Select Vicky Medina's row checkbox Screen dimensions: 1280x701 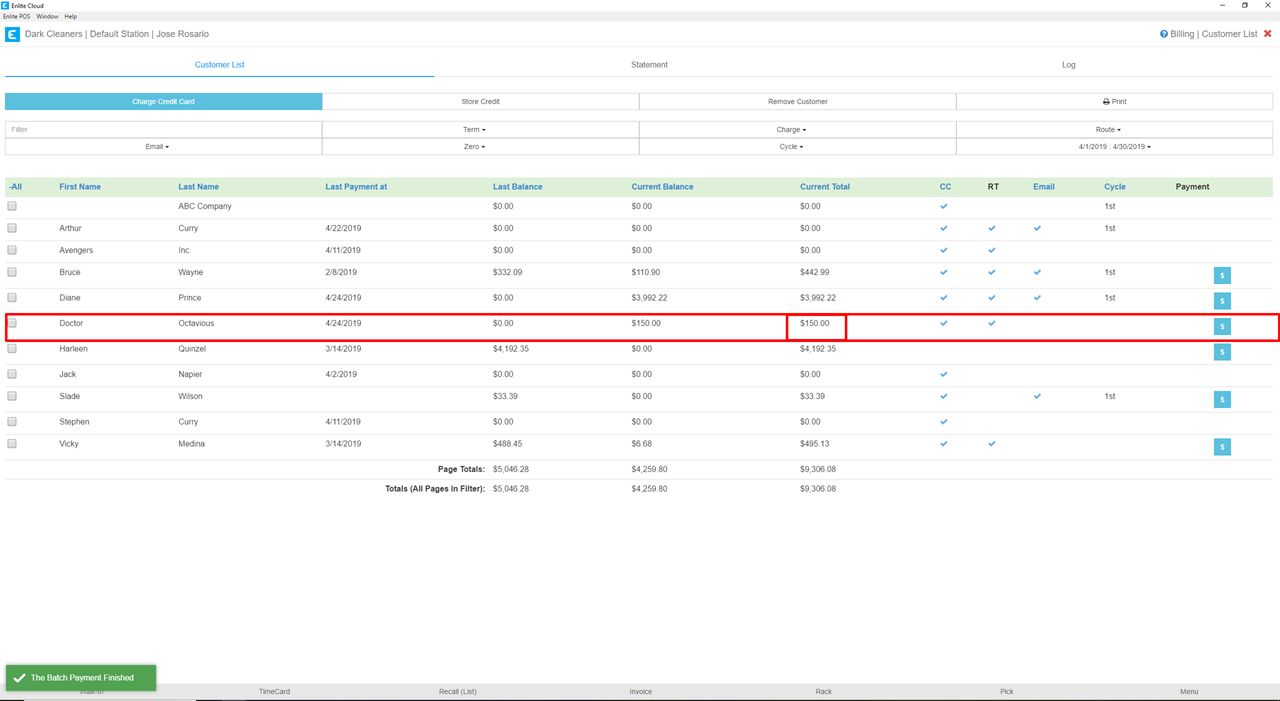[x=12, y=444]
